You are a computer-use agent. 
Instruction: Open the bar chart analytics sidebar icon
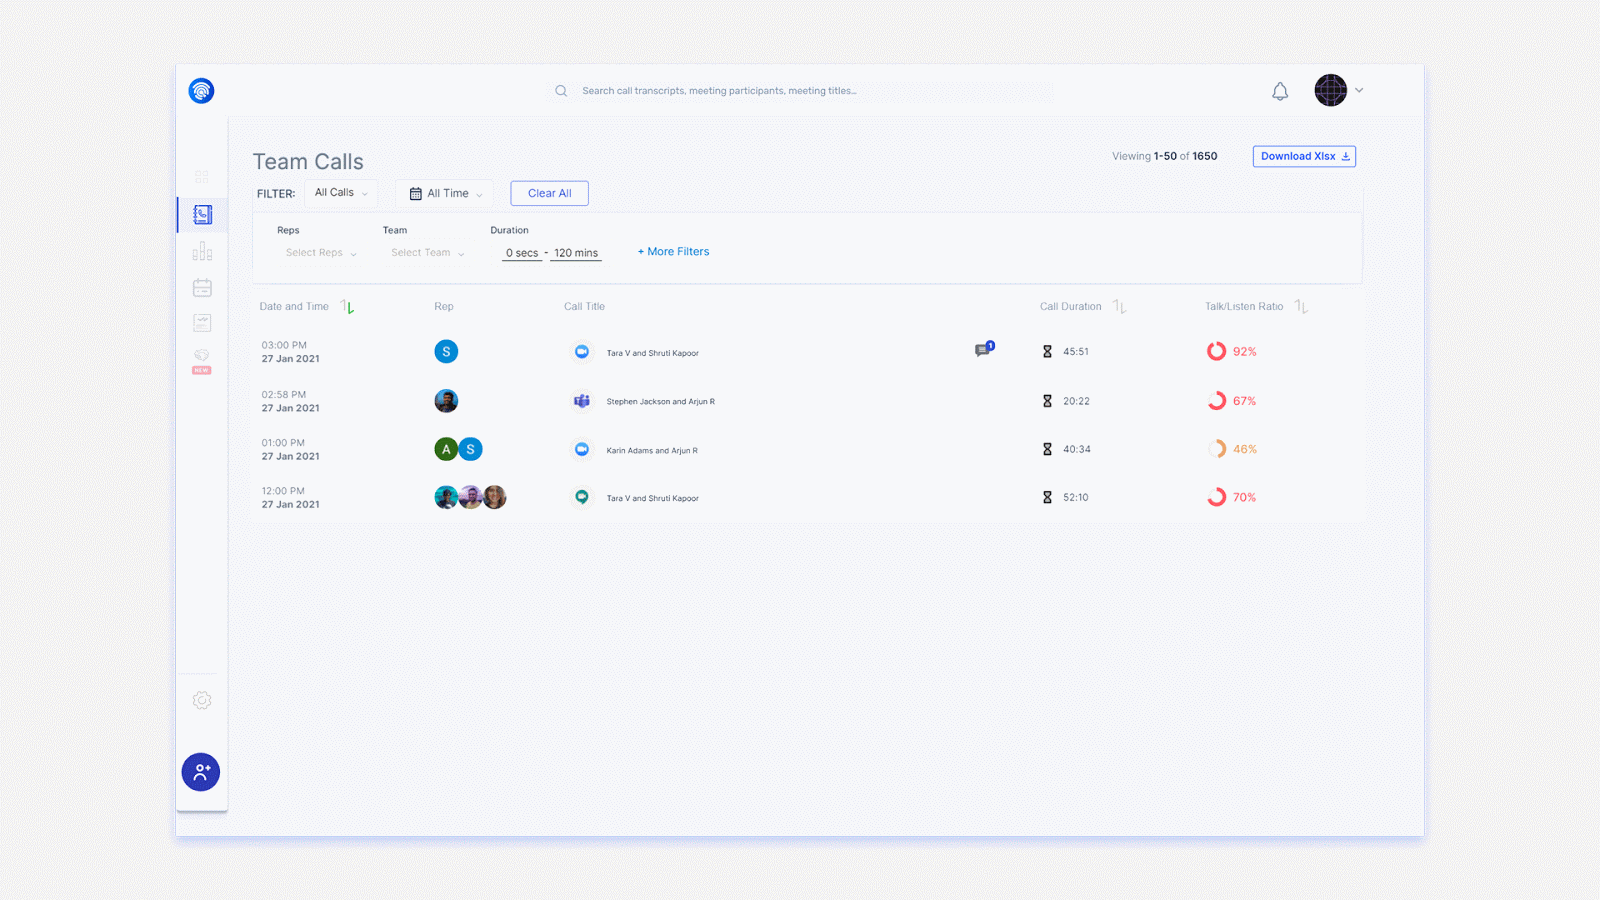pos(202,251)
